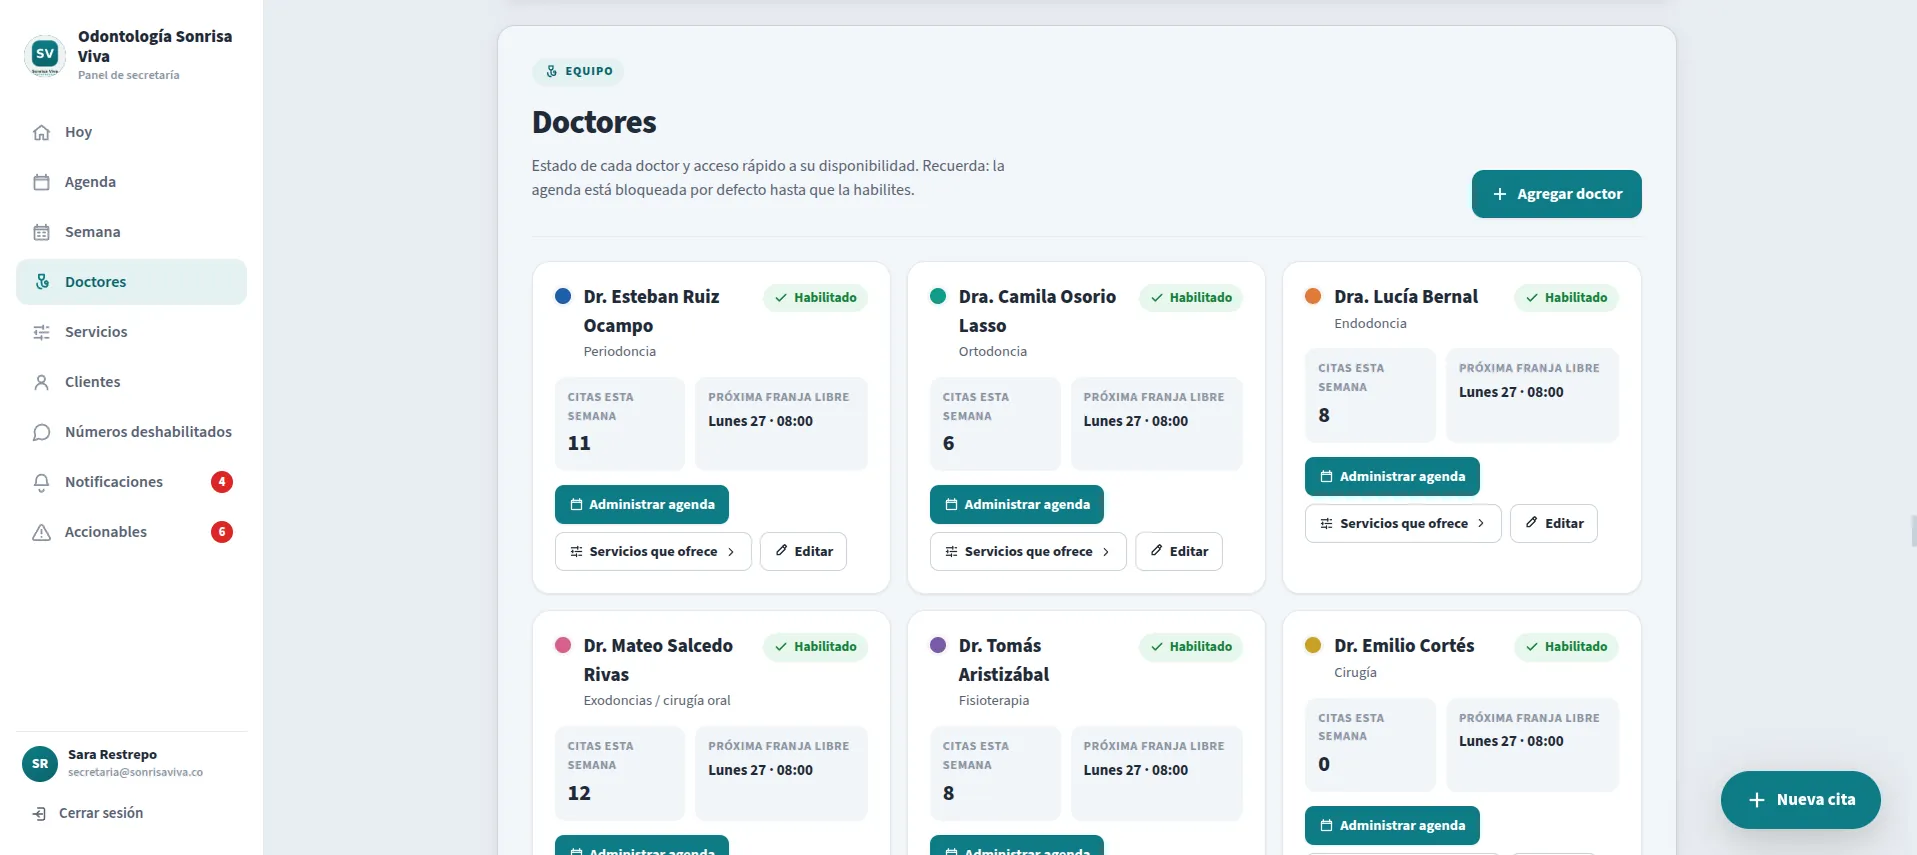The width and height of the screenshot is (1917, 855).
Task: Click purple color dot of Dr. Tomás Aristizábal
Action: coord(938,645)
